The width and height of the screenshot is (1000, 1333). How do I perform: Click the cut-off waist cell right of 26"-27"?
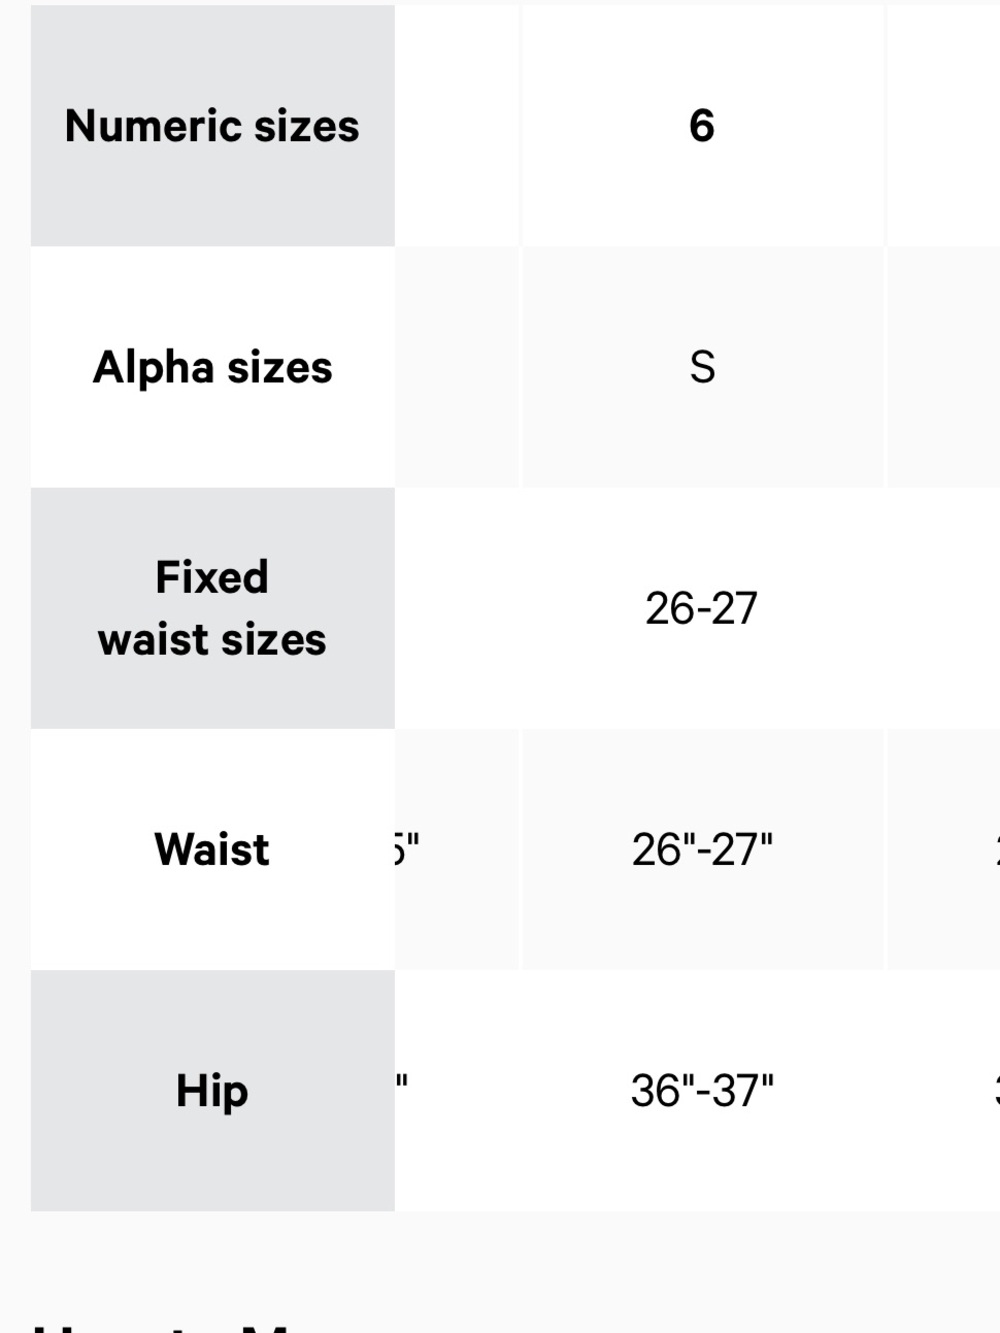[x=943, y=849]
